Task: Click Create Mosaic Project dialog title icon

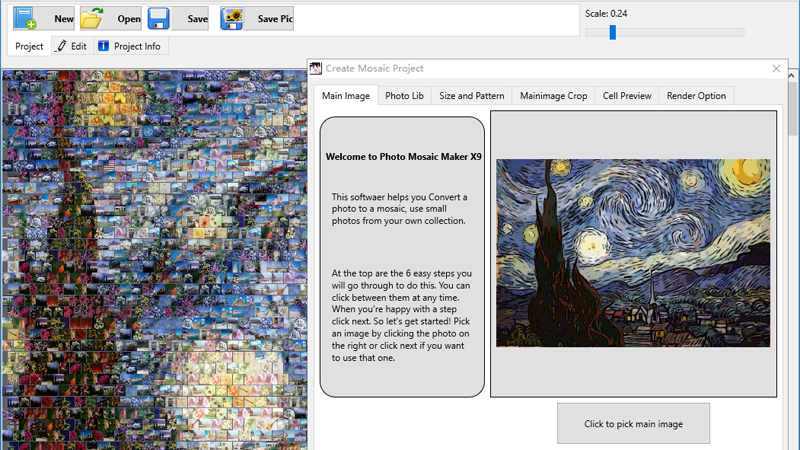Action: (x=316, y=68)
